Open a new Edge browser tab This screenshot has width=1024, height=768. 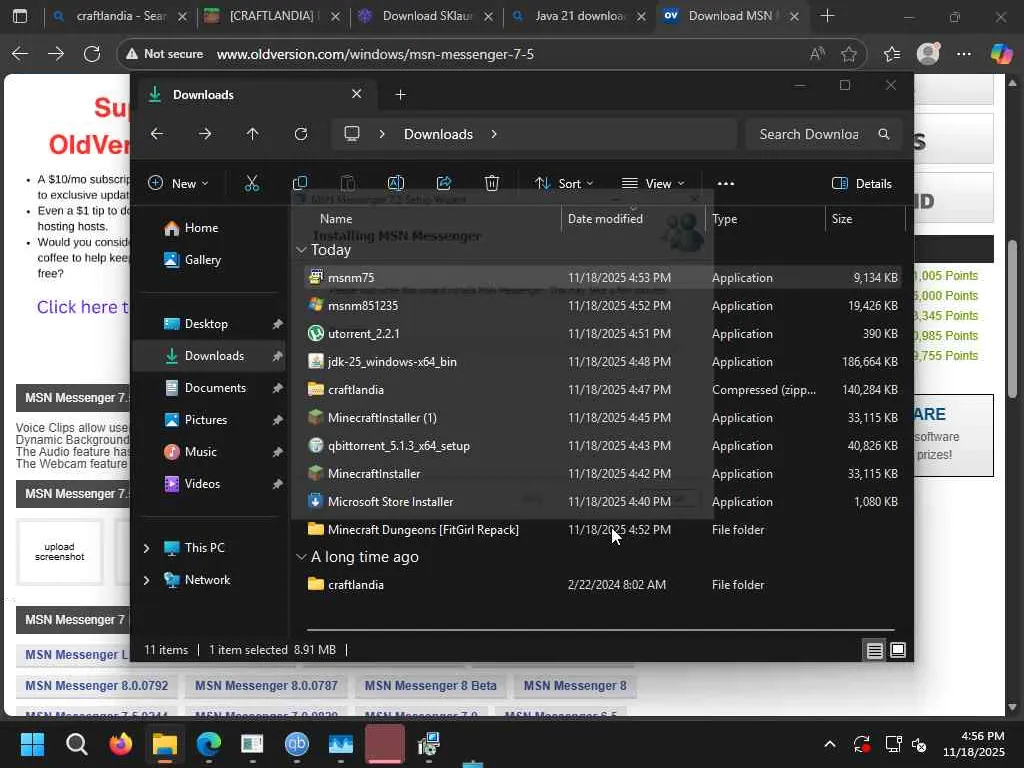point(827,16)
